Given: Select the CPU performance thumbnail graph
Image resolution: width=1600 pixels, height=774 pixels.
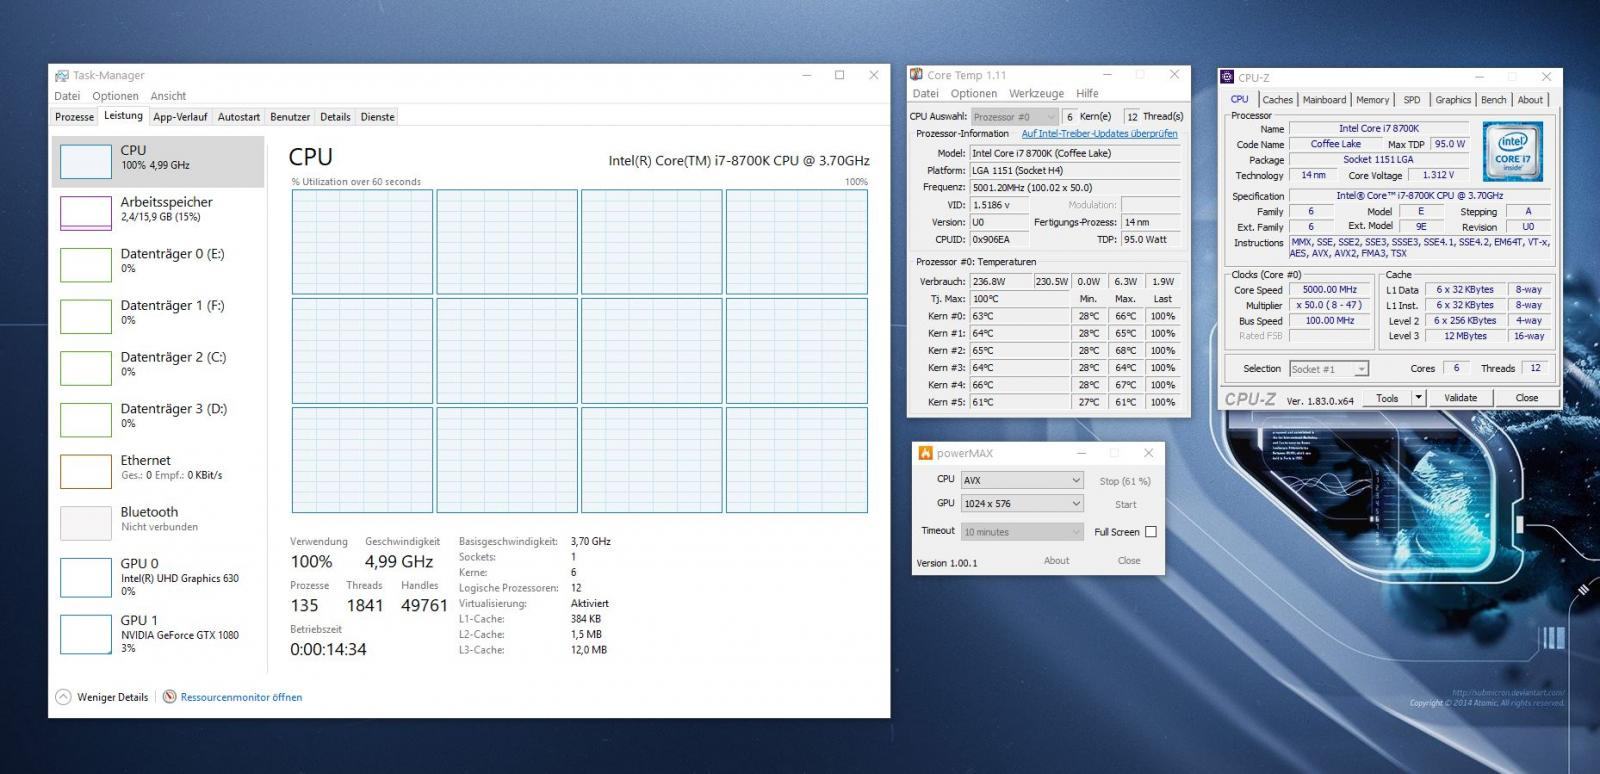Looking at the screenshot, I should coord(86,161).
